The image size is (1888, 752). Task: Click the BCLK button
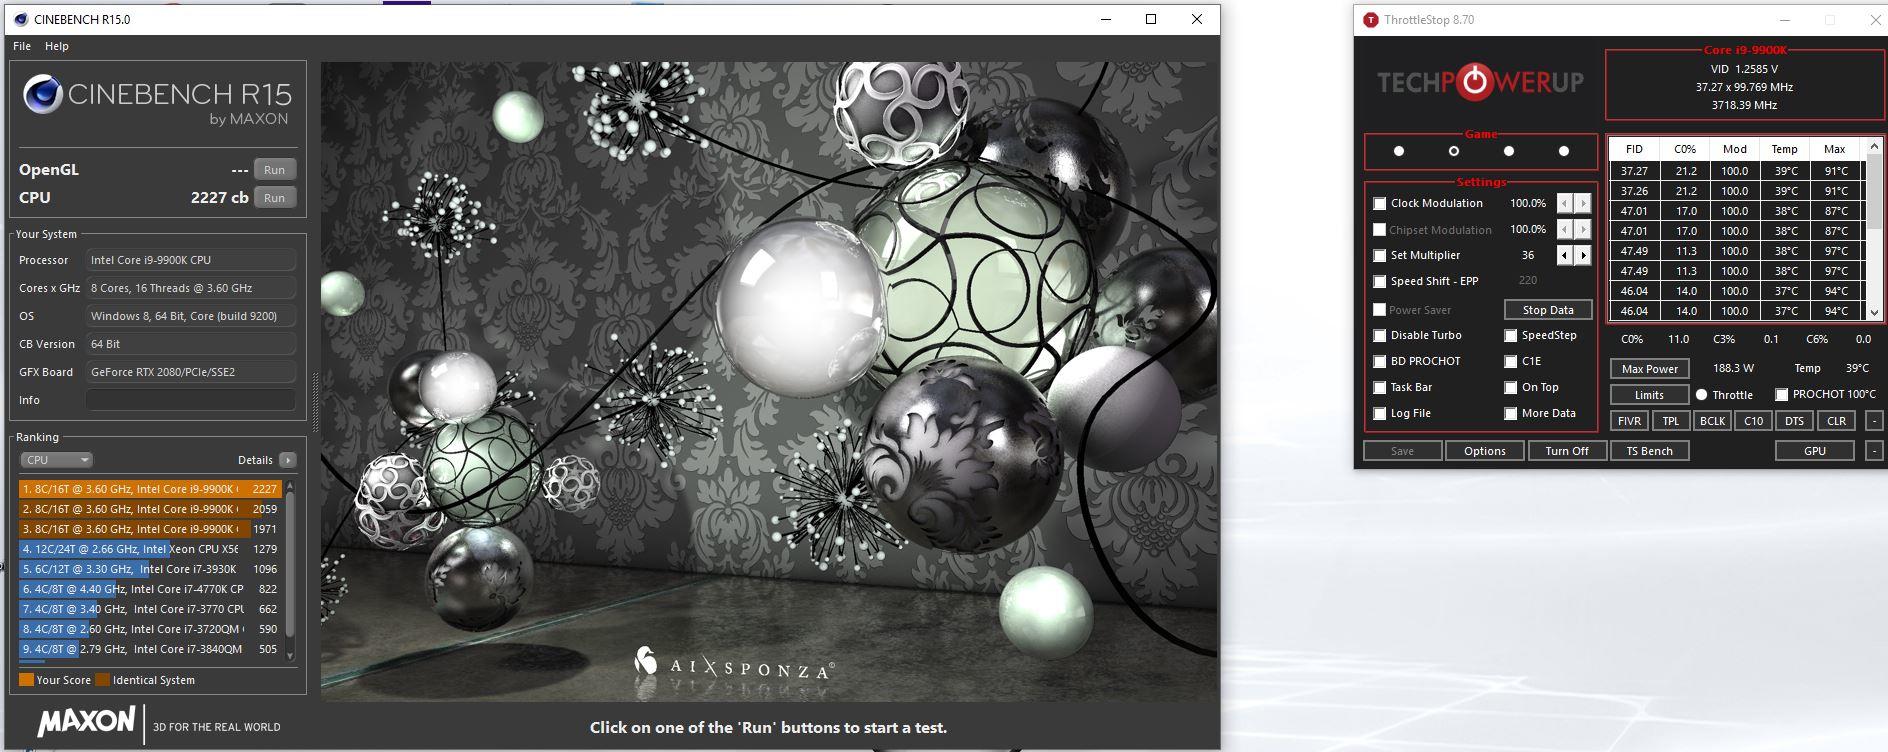[x=1712, y=421]
